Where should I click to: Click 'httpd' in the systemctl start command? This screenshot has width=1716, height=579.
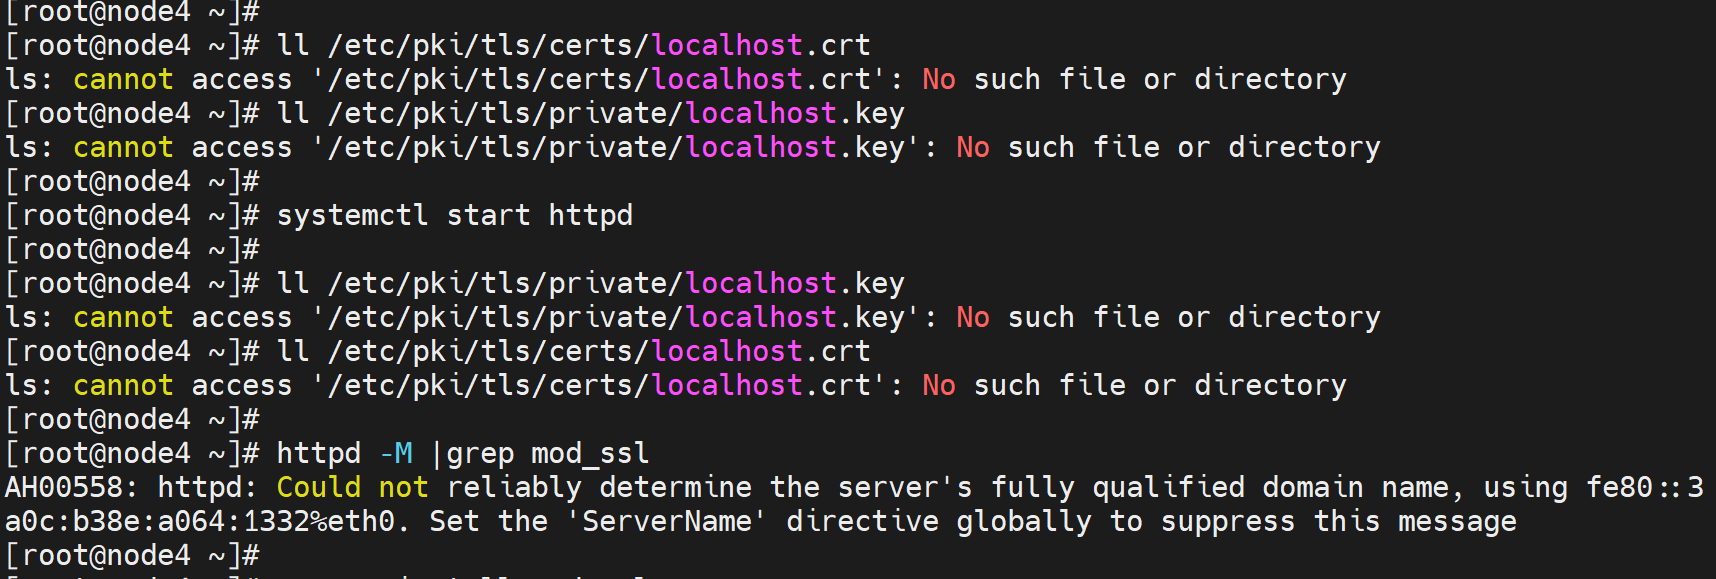[590, 216]
